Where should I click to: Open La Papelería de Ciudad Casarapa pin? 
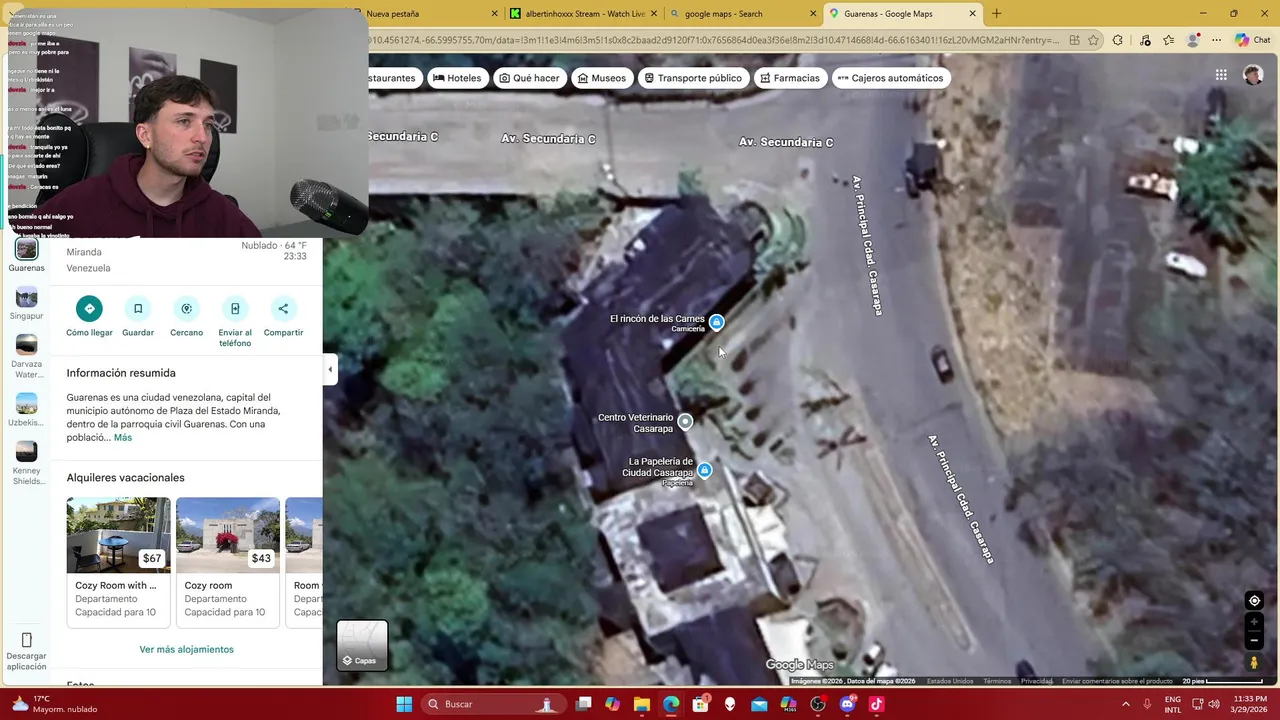(705, 470)
